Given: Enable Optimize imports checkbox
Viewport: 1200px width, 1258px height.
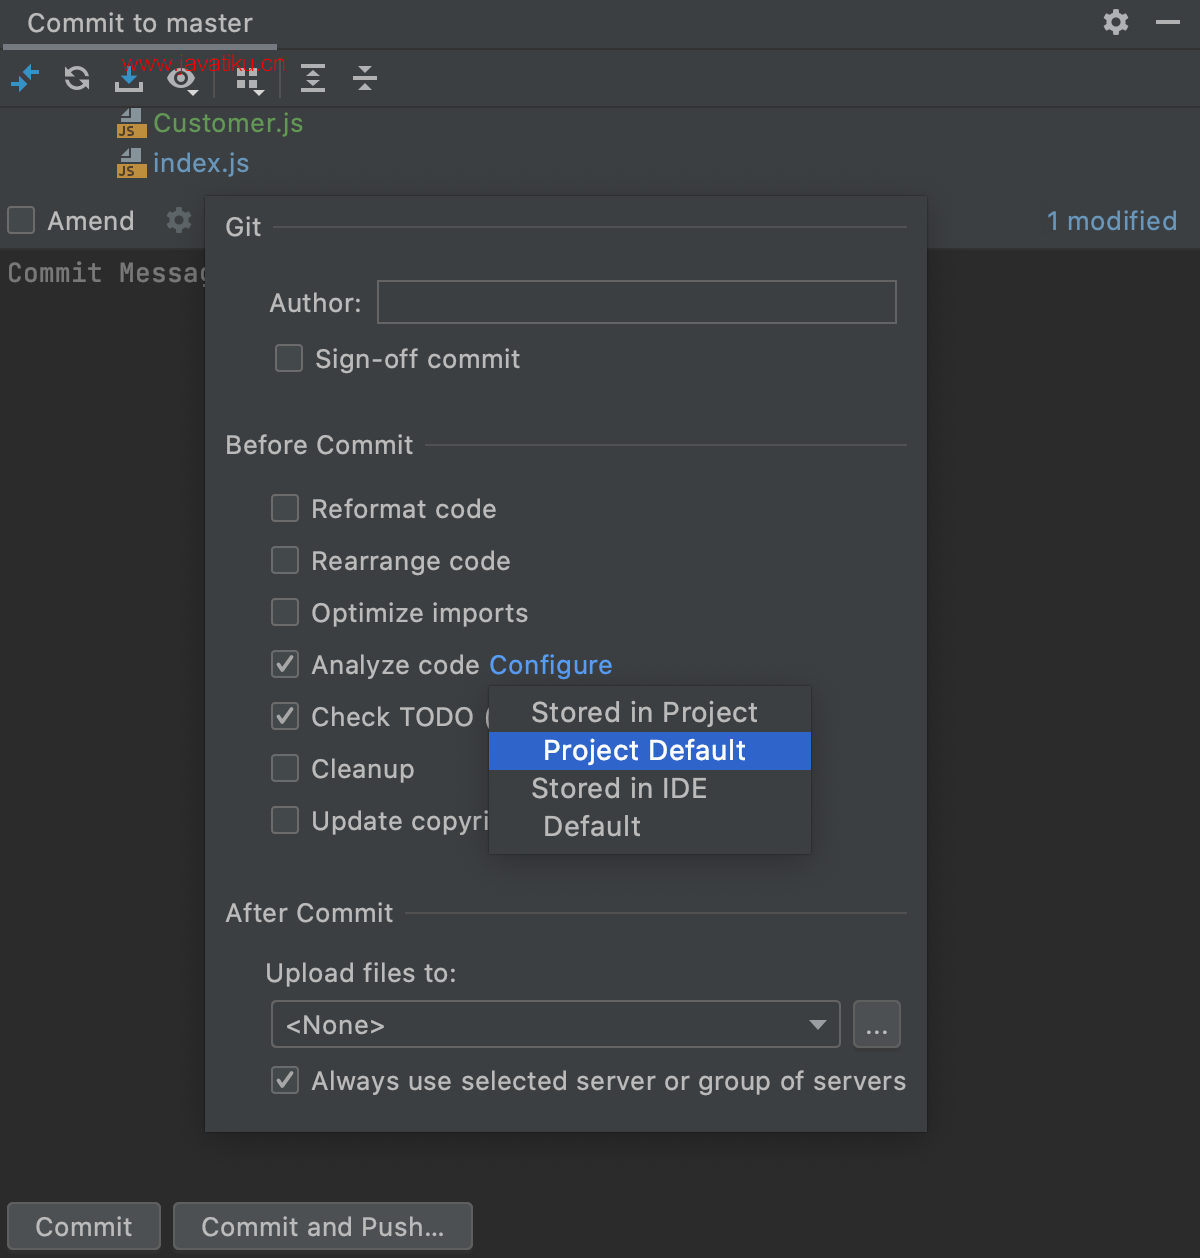Looking at the screenshot, I should (285, 612).
